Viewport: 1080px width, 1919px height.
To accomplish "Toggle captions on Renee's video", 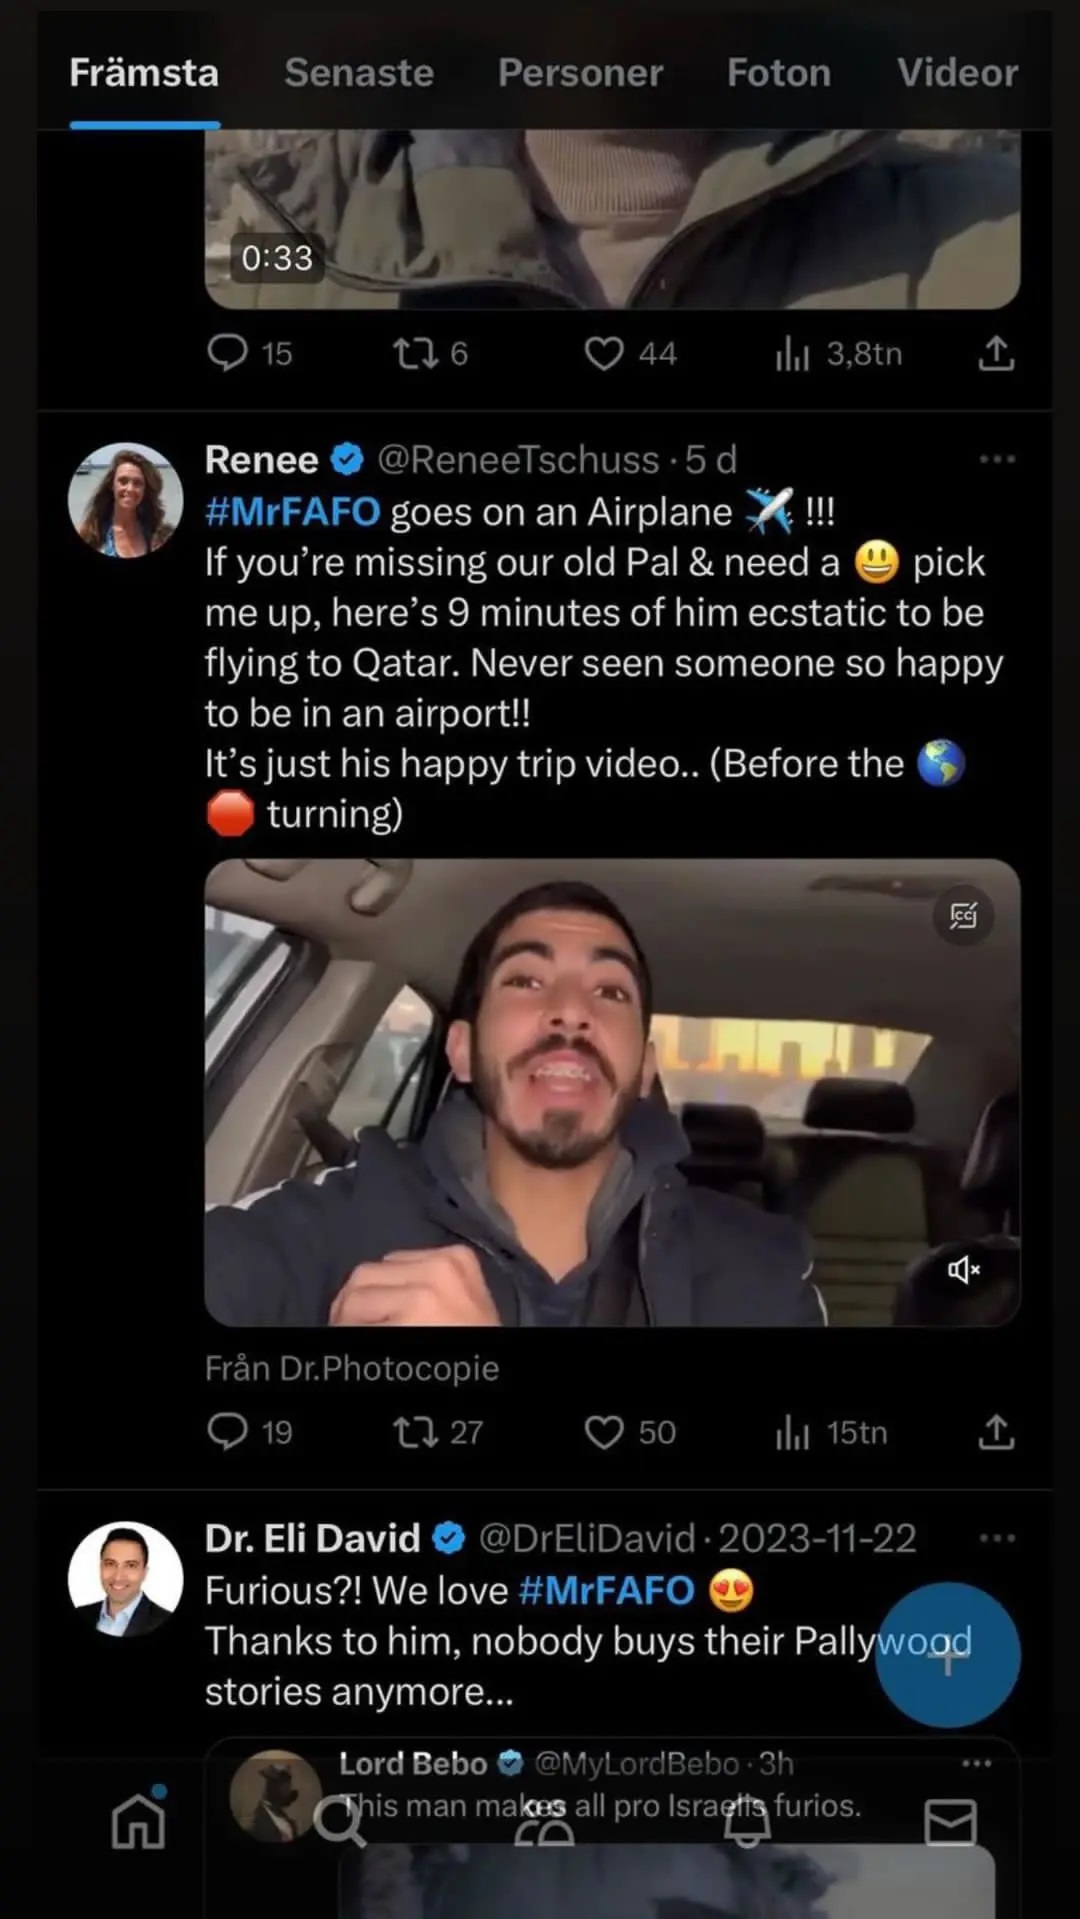I will point(963,915).
